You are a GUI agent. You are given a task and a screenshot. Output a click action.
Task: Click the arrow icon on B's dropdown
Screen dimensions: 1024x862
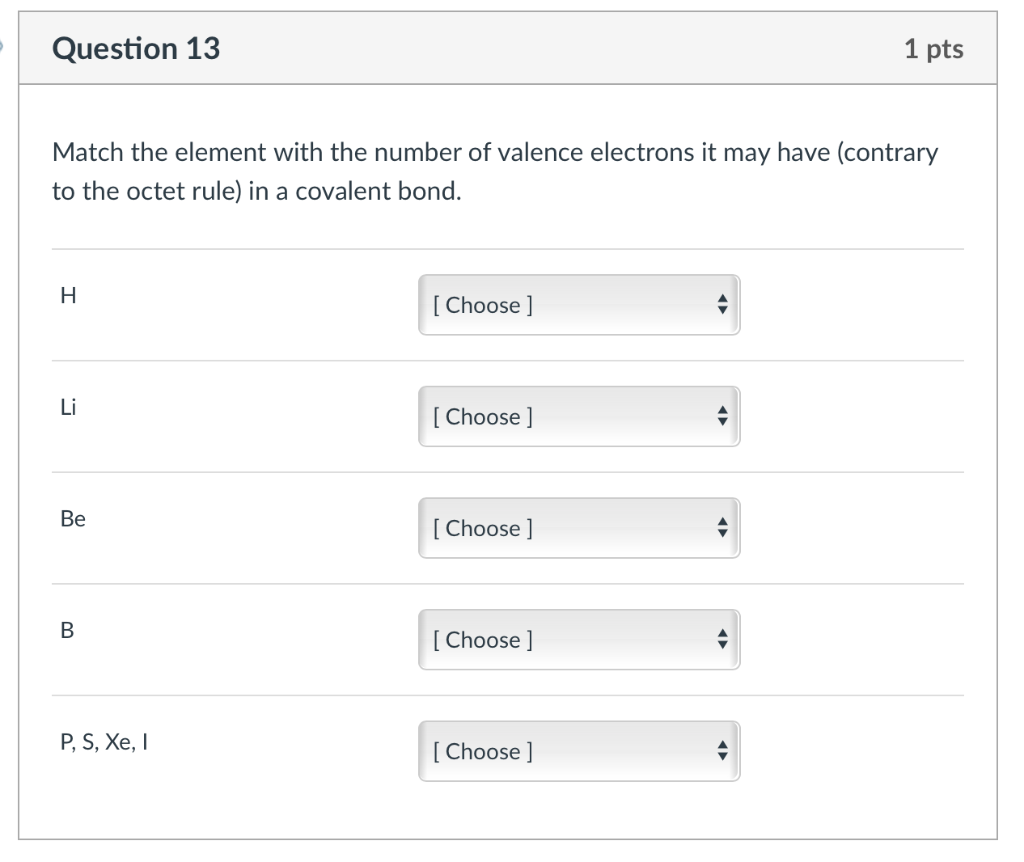coord(723,640)
